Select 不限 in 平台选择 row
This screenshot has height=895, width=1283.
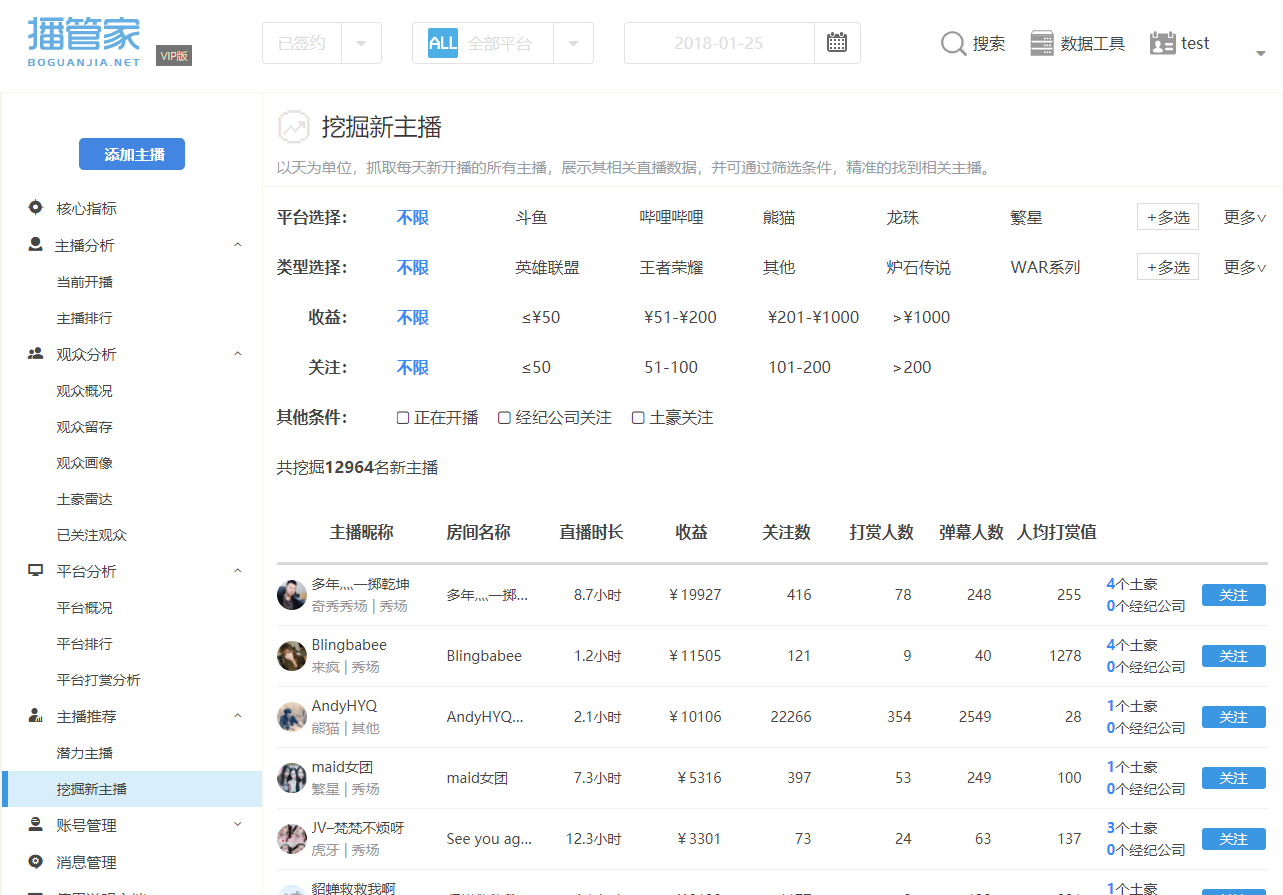413,218
